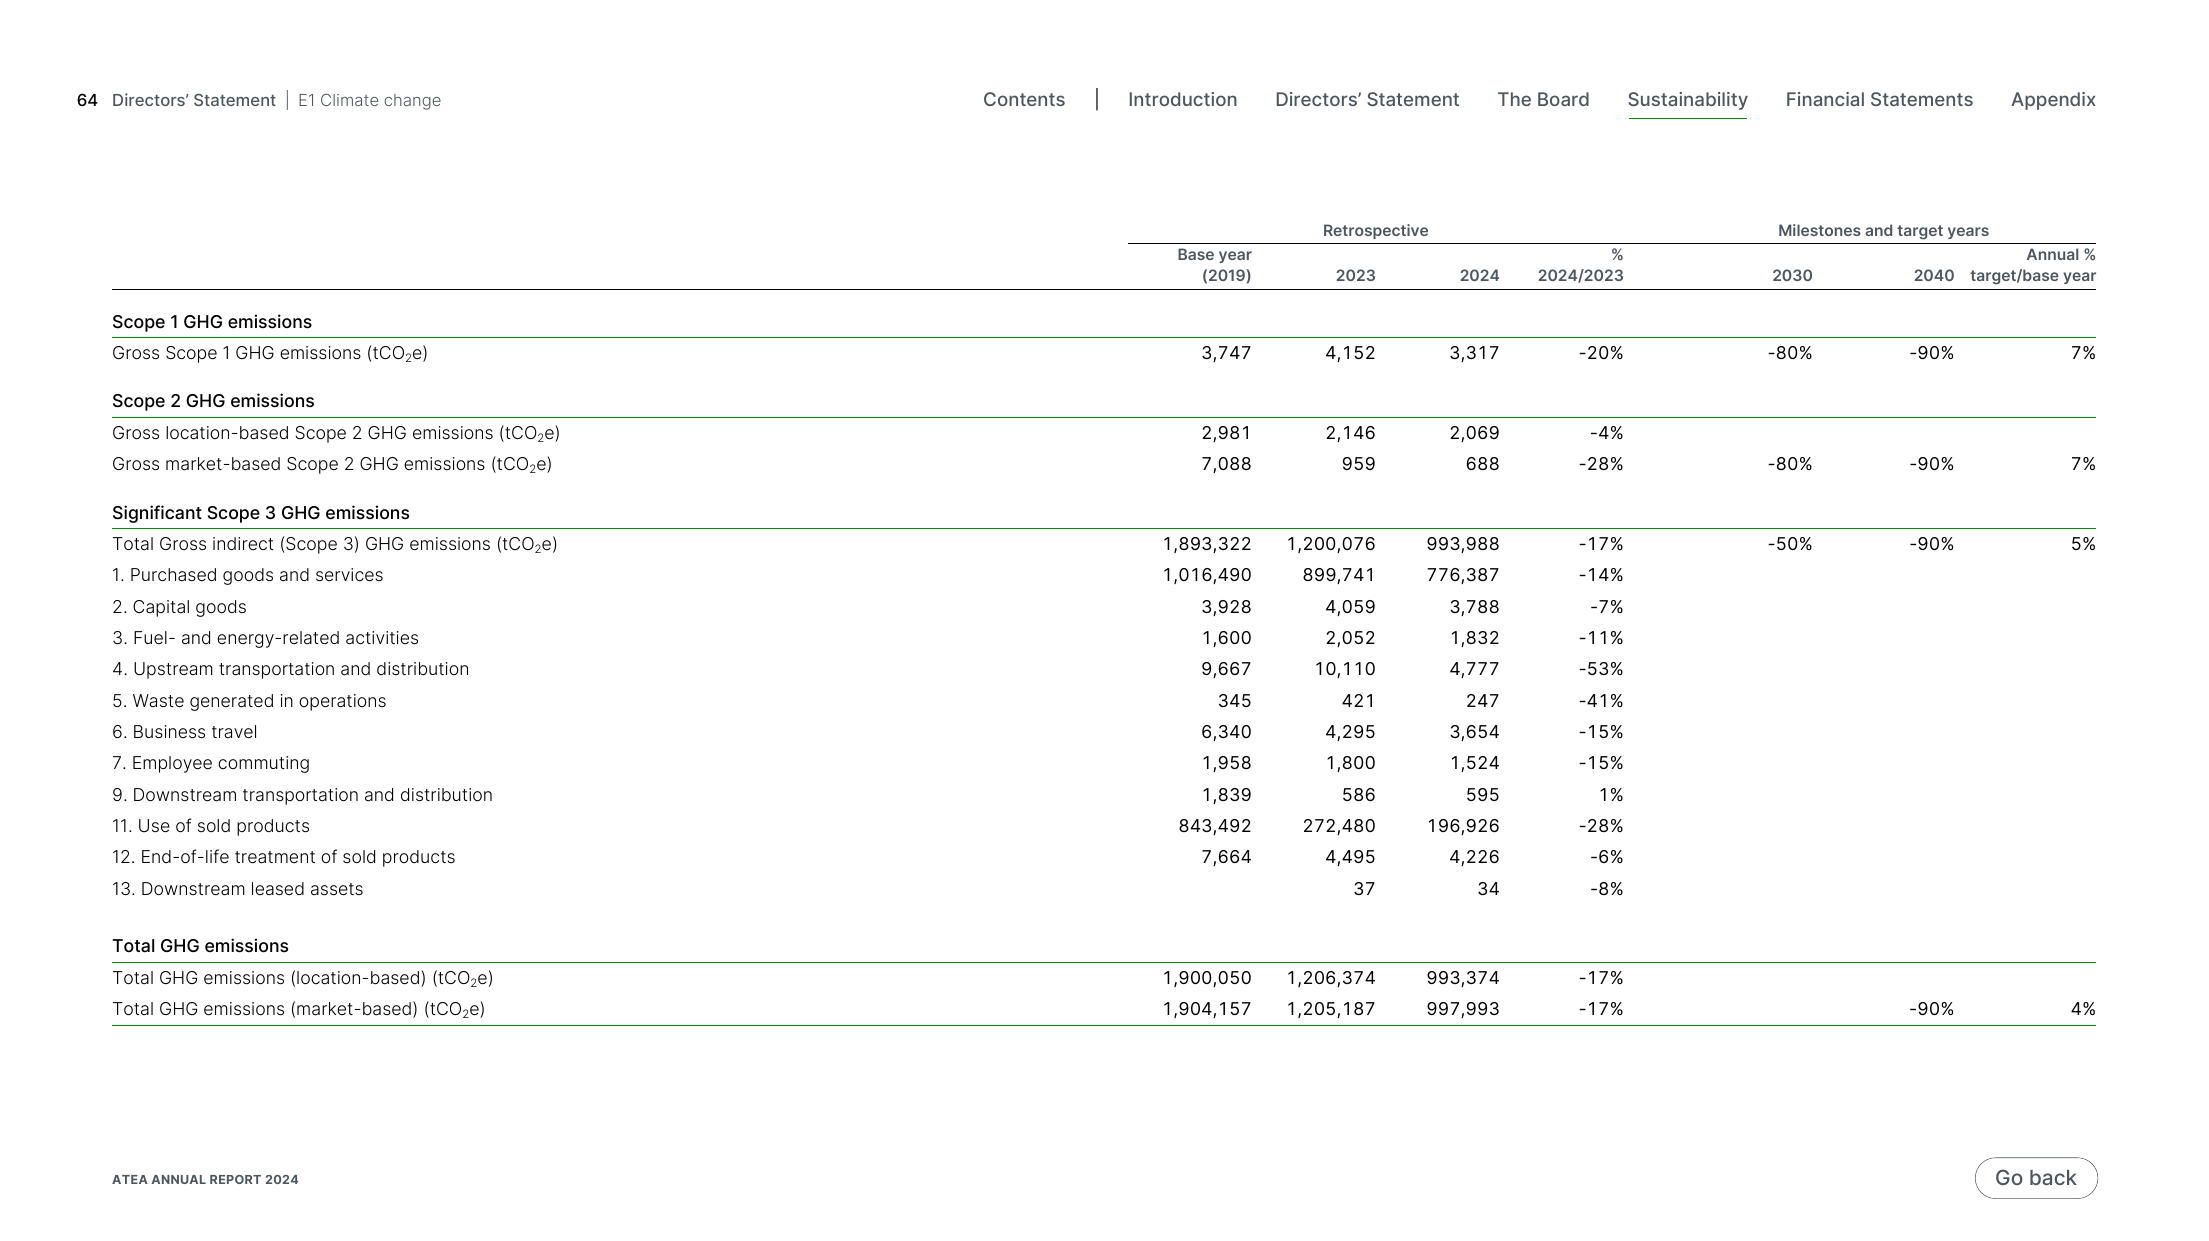Click Total GHG emissions market-based row
The image size is (2209, 1241).
click(299, 1010)
